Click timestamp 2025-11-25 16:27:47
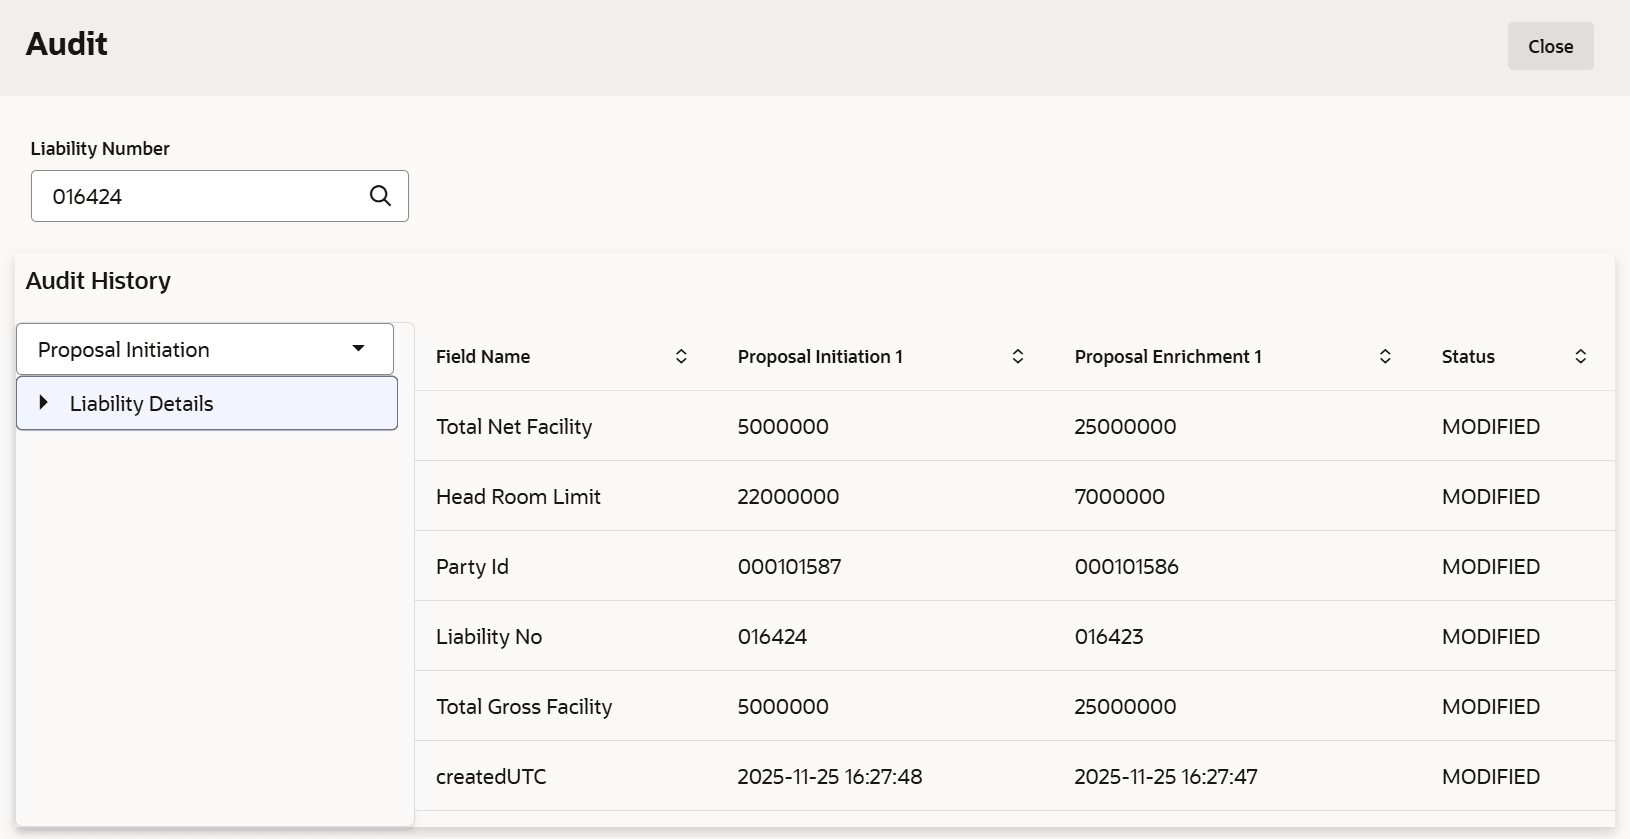This screenshot has width=1630, height=839. pyautogui.click(x=1166, y=777)
